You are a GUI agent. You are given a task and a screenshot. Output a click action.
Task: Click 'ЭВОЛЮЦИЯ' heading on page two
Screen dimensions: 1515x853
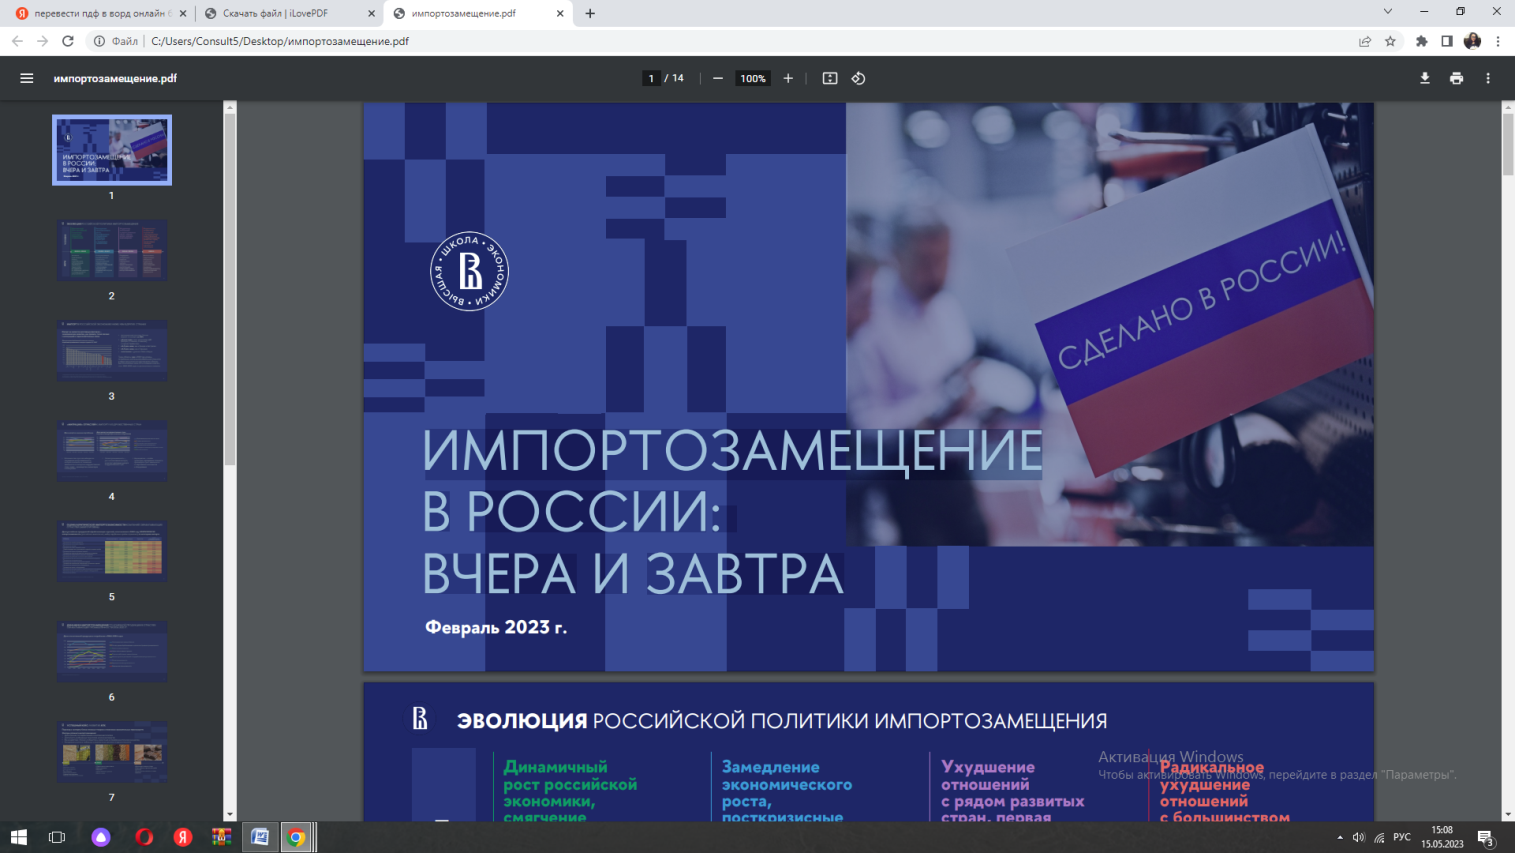(522, 720)
